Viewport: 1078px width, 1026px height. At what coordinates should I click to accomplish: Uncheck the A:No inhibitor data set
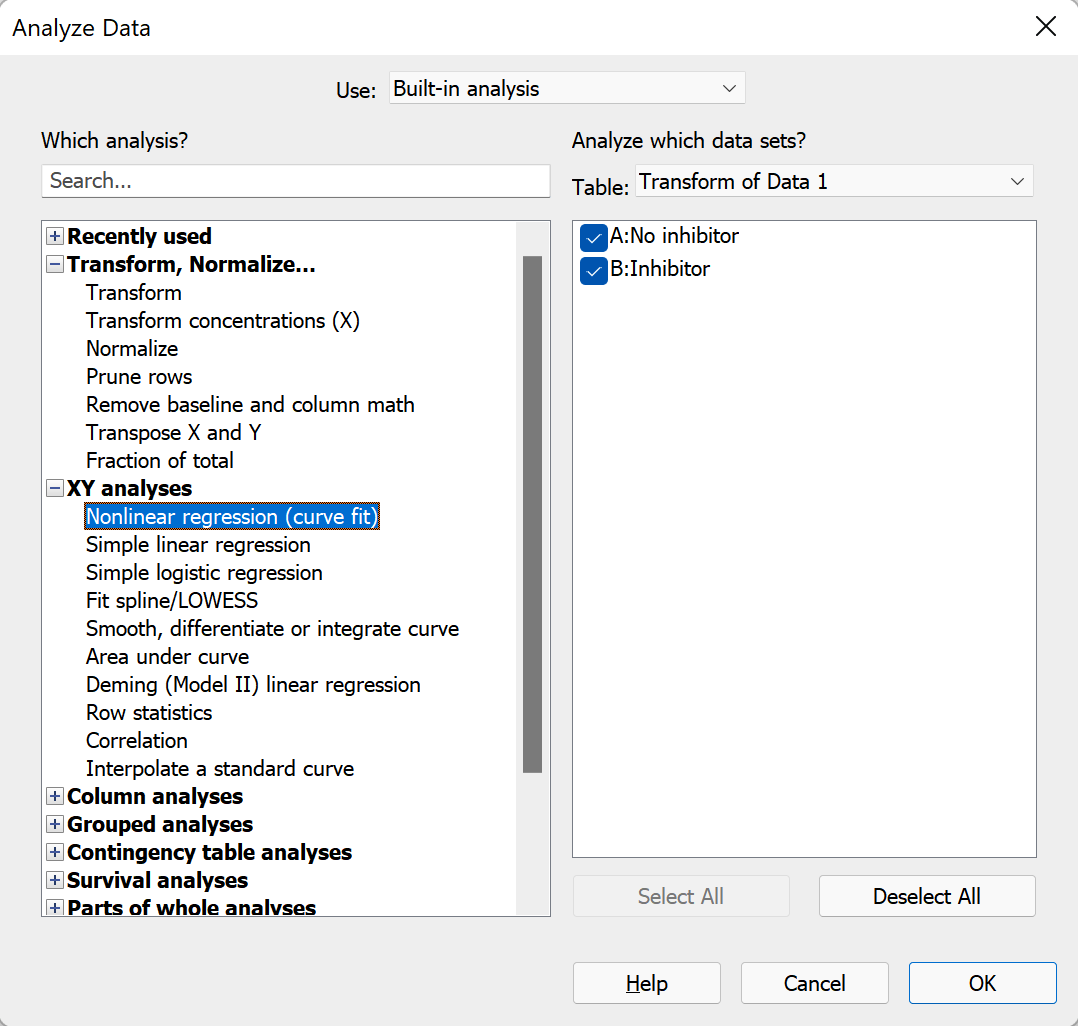click(x=593, y=238)
